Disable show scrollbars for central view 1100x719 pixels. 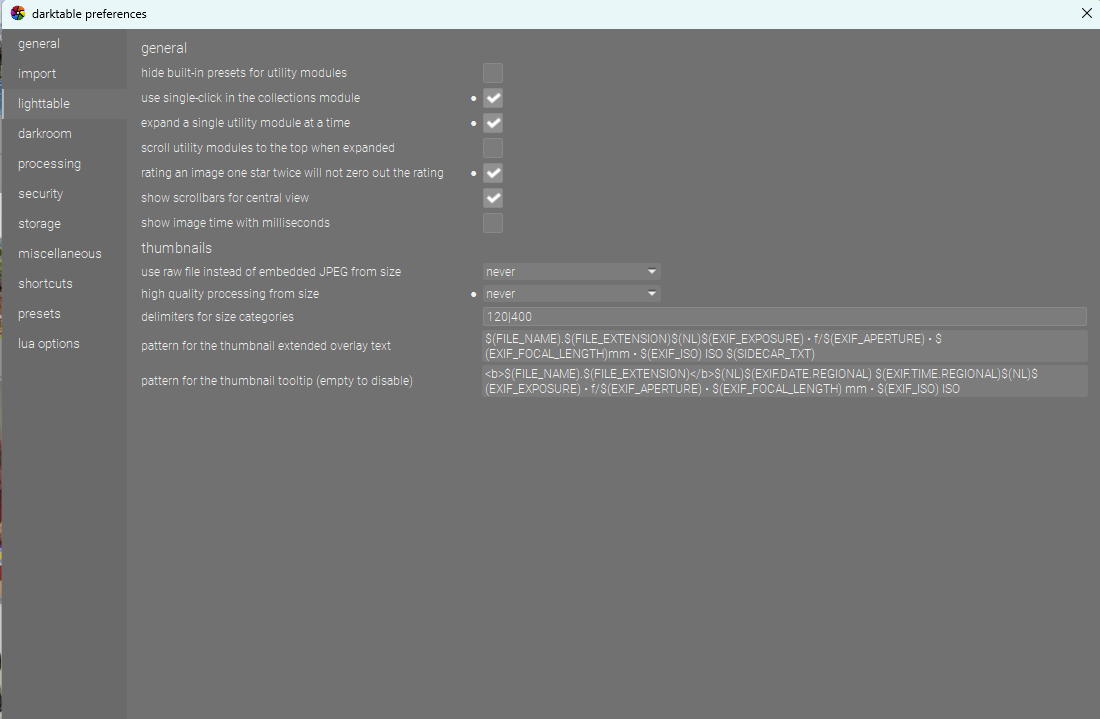493,198
